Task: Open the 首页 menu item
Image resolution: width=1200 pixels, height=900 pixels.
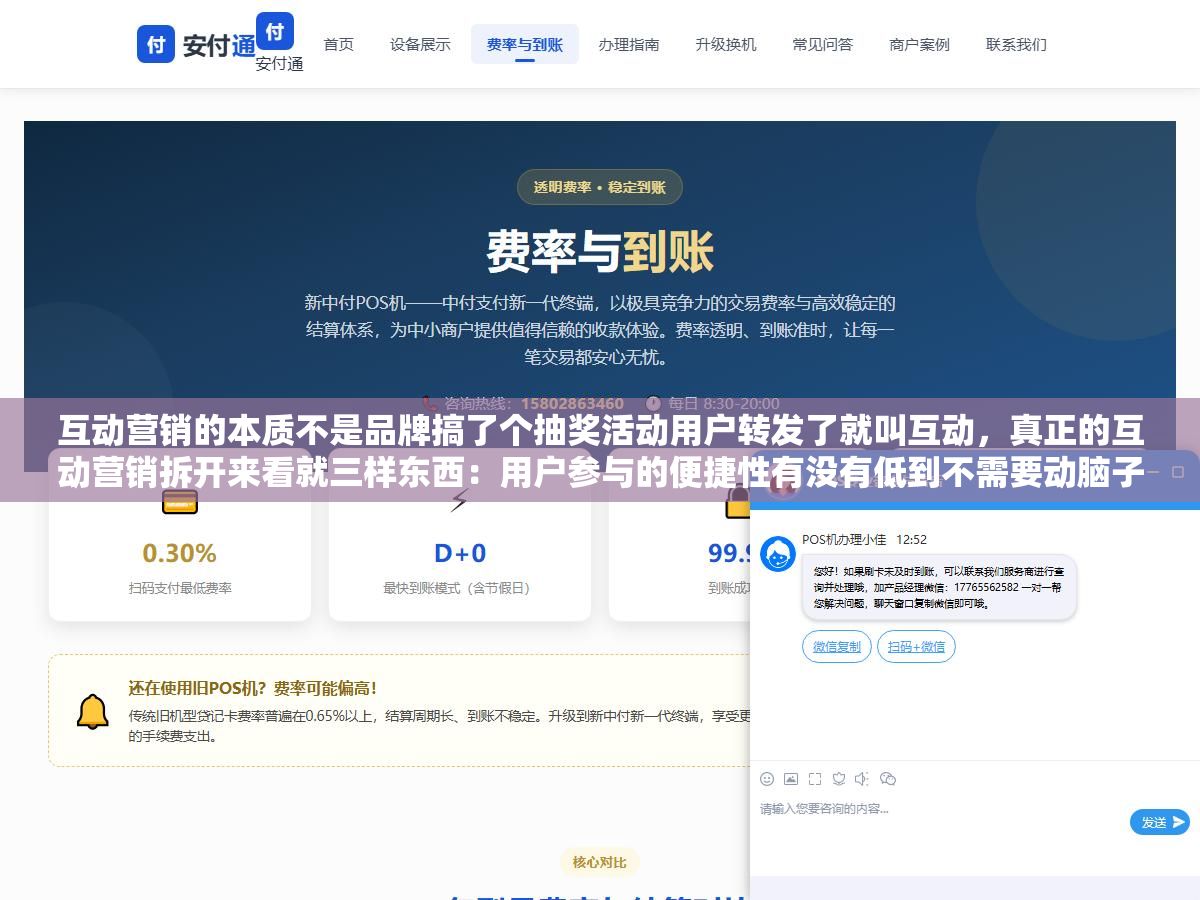Action: pos(338,44)
